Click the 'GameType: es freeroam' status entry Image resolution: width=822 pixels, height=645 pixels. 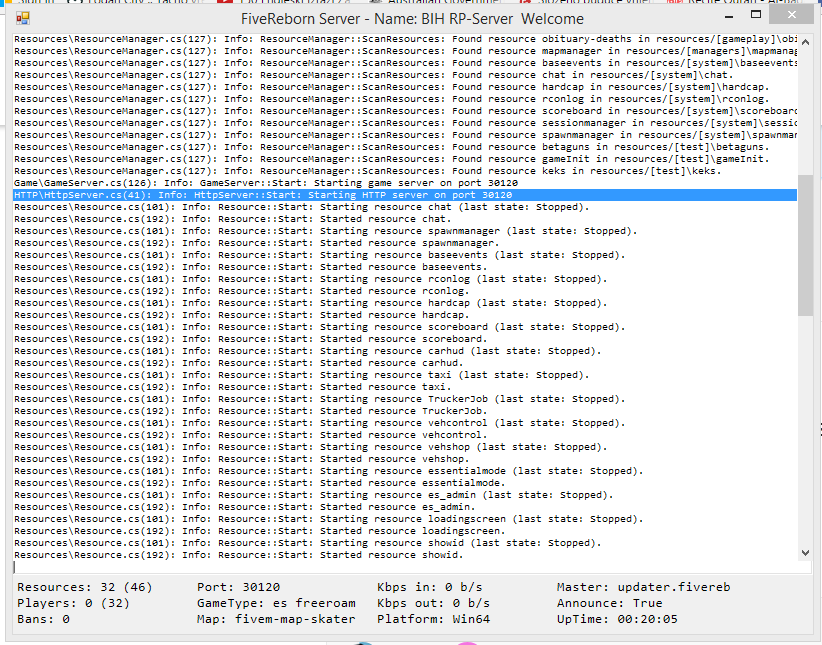click(x=276, y=604)
